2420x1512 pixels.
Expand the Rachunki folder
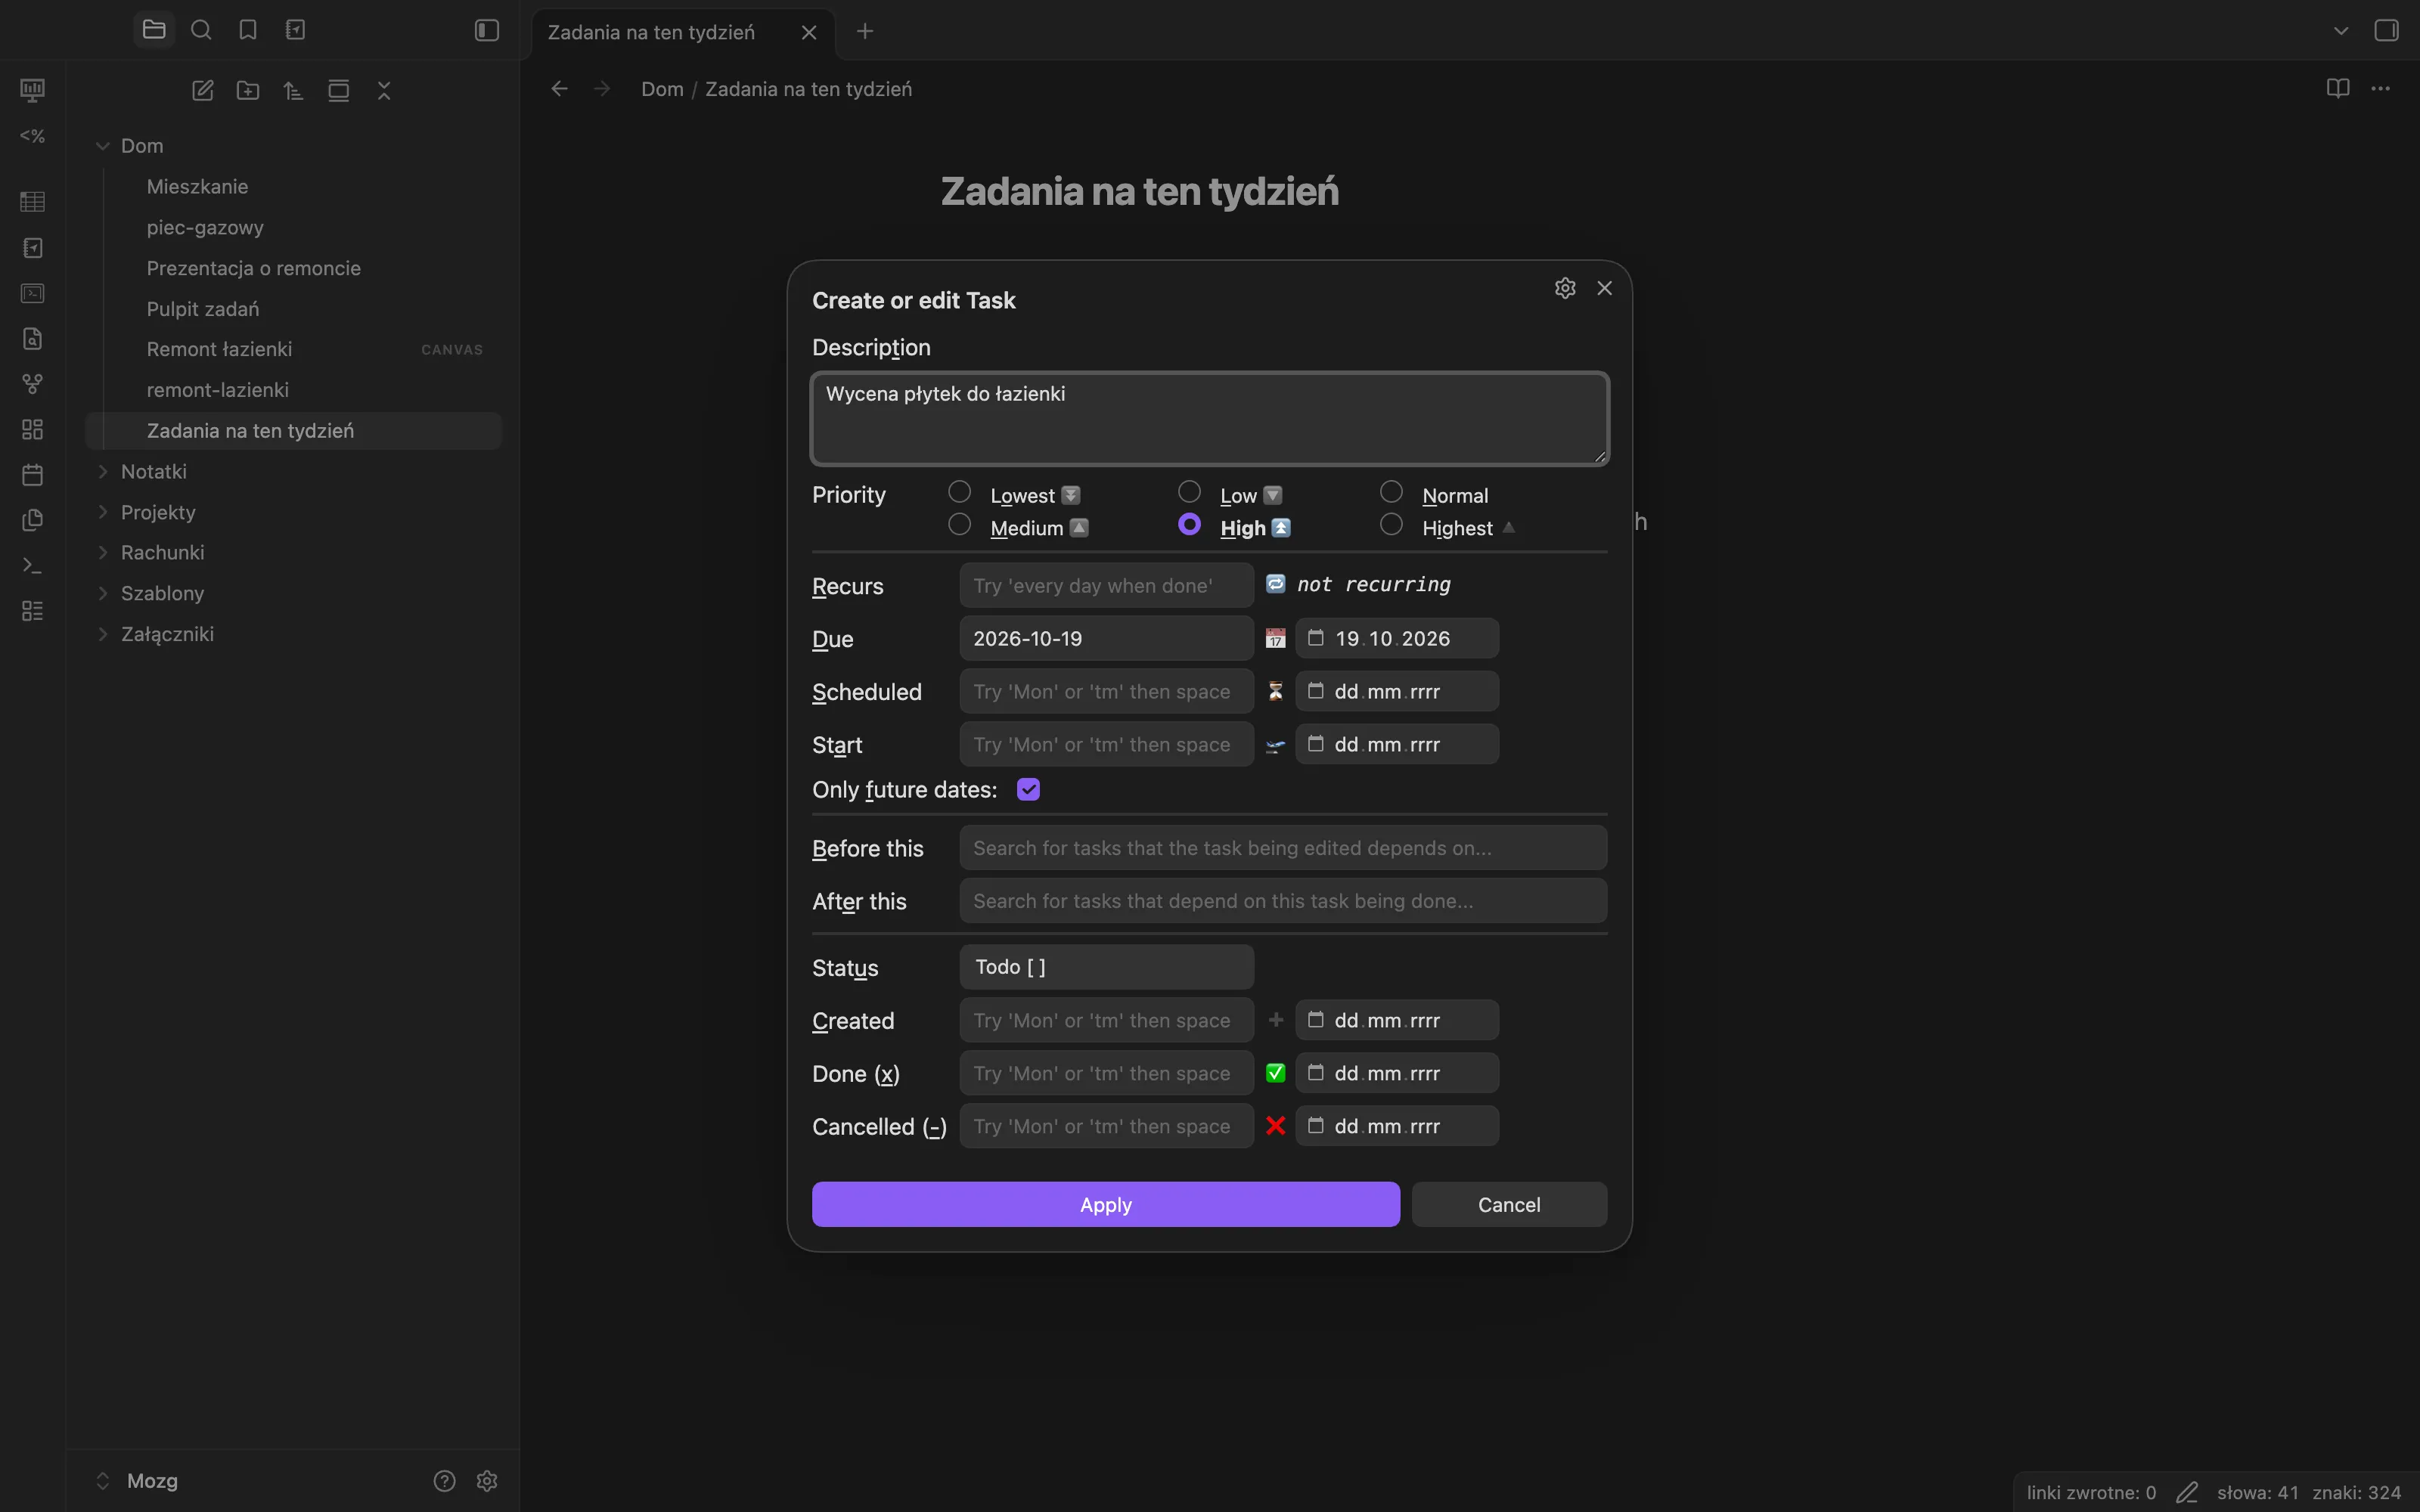pyautogui.click(x=102, y=552)
